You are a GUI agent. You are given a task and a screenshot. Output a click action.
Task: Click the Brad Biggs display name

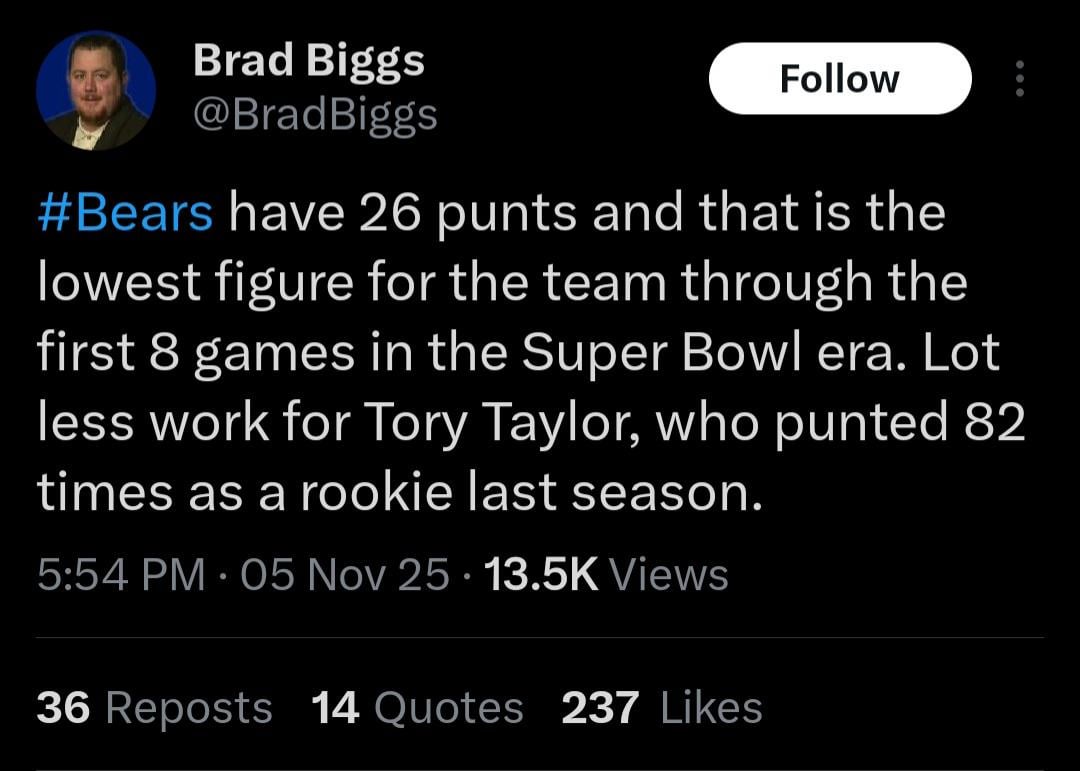tap(308, 61)
